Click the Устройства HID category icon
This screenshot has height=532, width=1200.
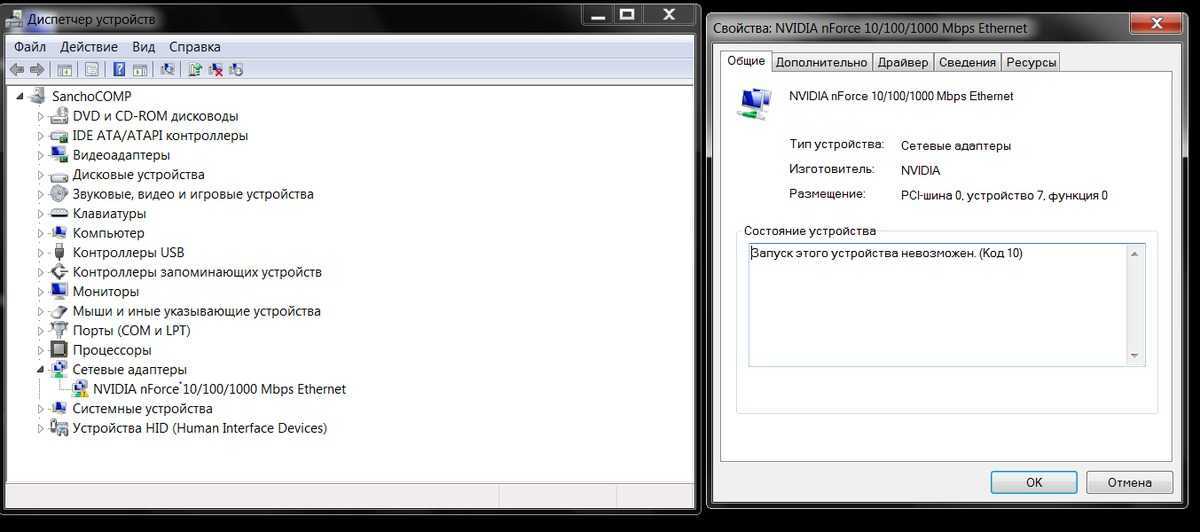click(x=59, y=428)
